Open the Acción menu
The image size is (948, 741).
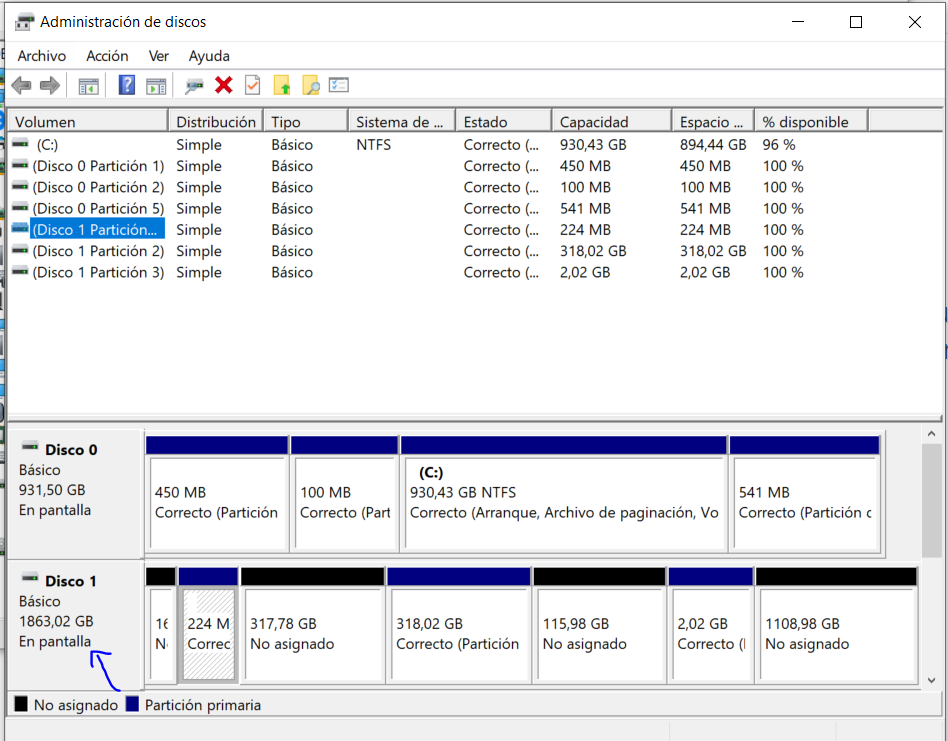(x=107, y=56)
